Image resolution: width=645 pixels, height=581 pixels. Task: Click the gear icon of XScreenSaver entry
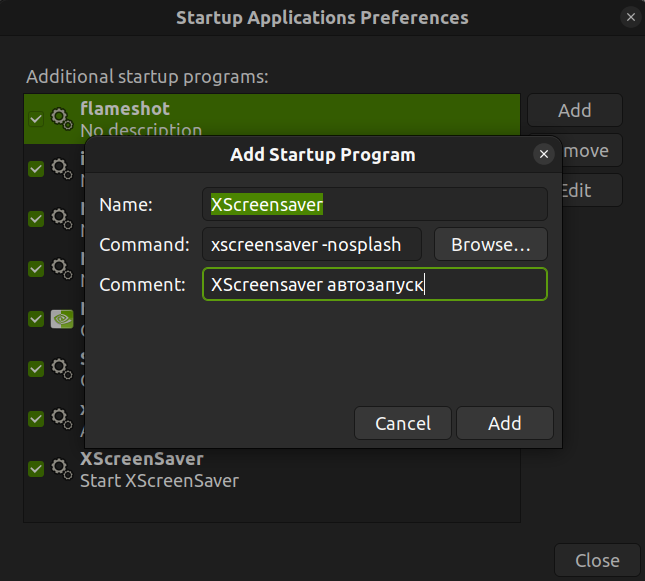click(x=62, y=469)
